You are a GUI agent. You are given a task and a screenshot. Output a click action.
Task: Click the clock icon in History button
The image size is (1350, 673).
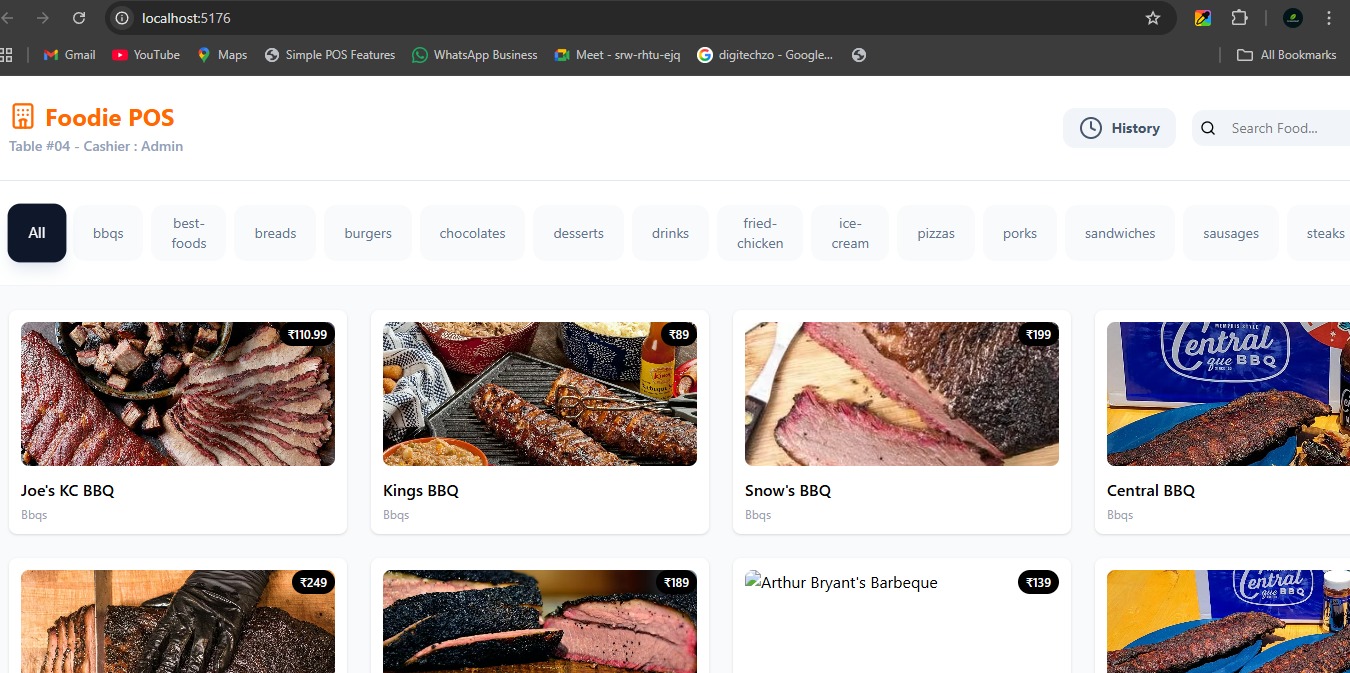[x=1091, y=128]
